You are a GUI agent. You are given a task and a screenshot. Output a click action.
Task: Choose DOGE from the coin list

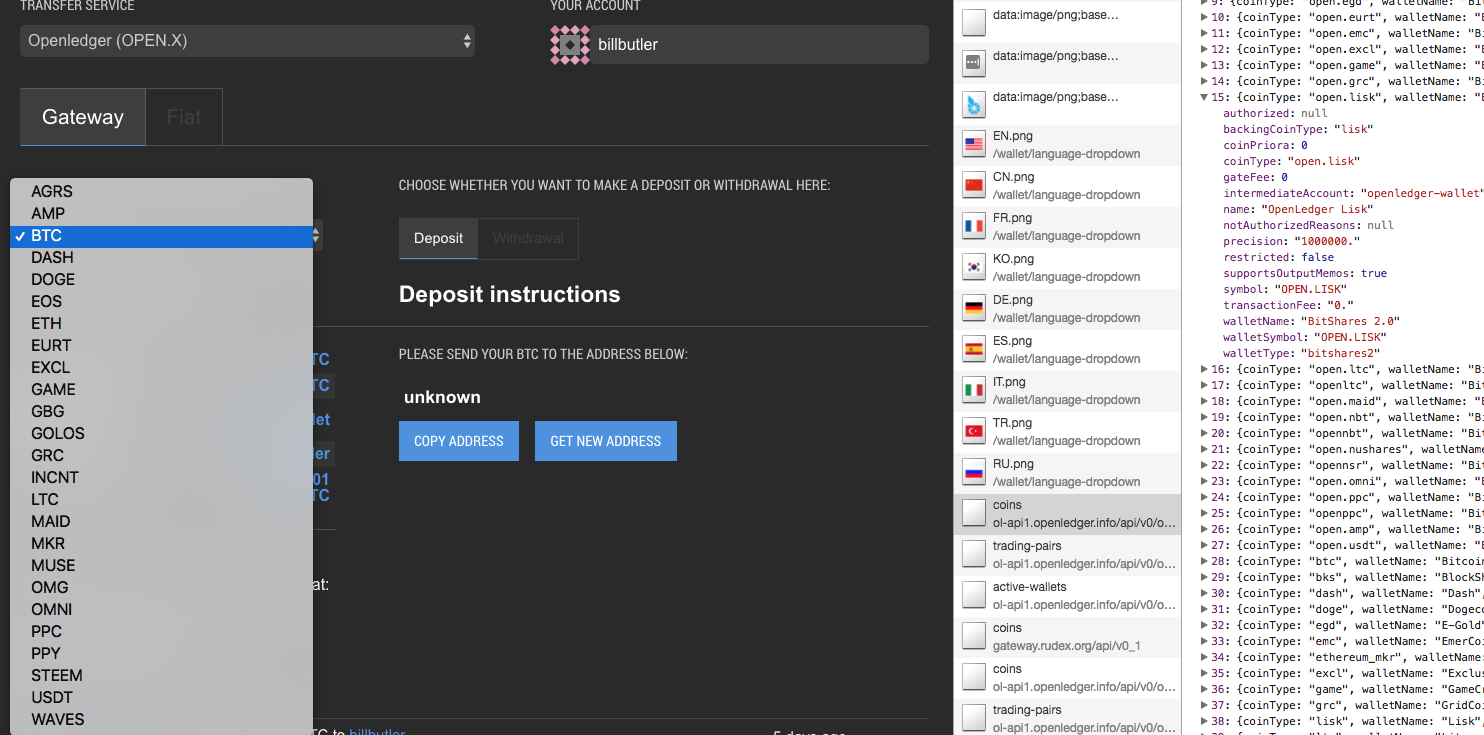[x=161, y=279]
